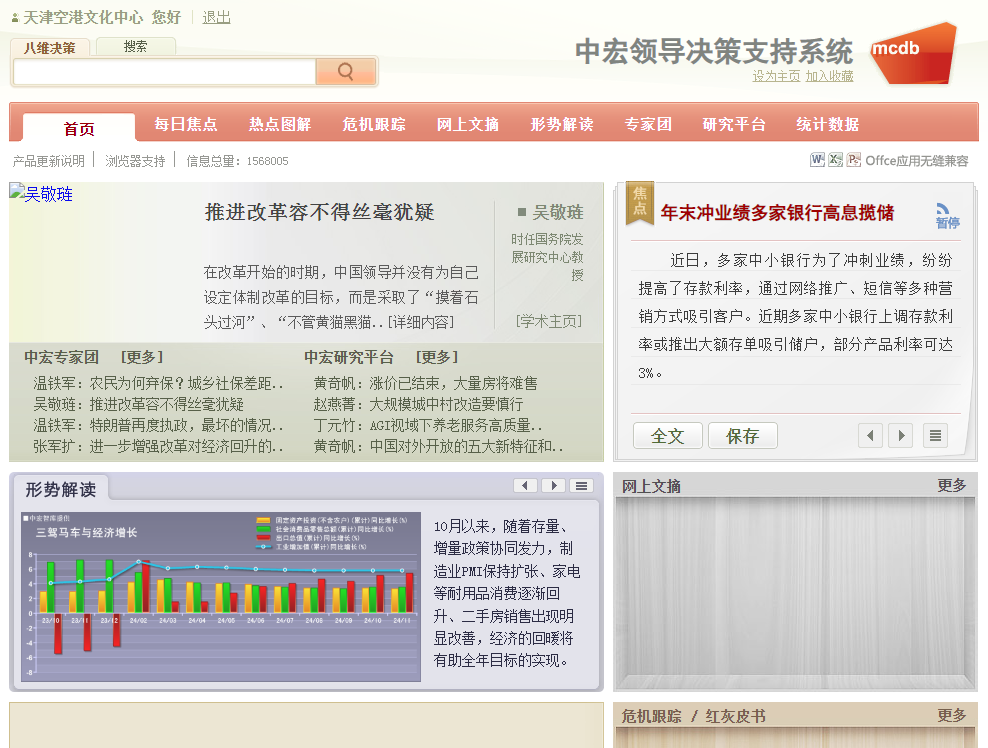The image size is (988, 748).
Task: Click the 全文 full text button
Action: [x=667, y=436]
